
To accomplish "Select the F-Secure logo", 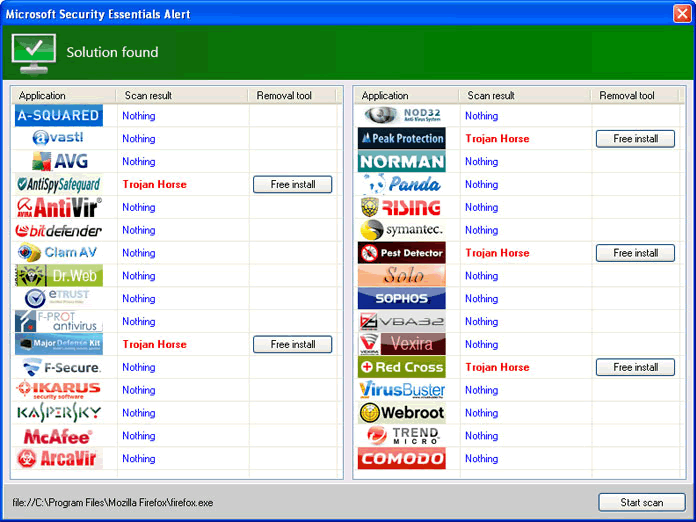I will pyautogui.click(x=61, y=367).
